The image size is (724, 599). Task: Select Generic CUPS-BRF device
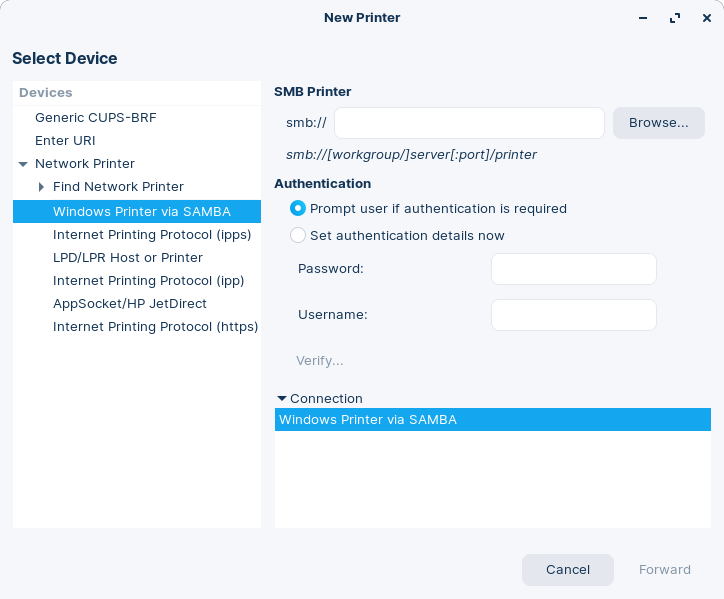95,118
